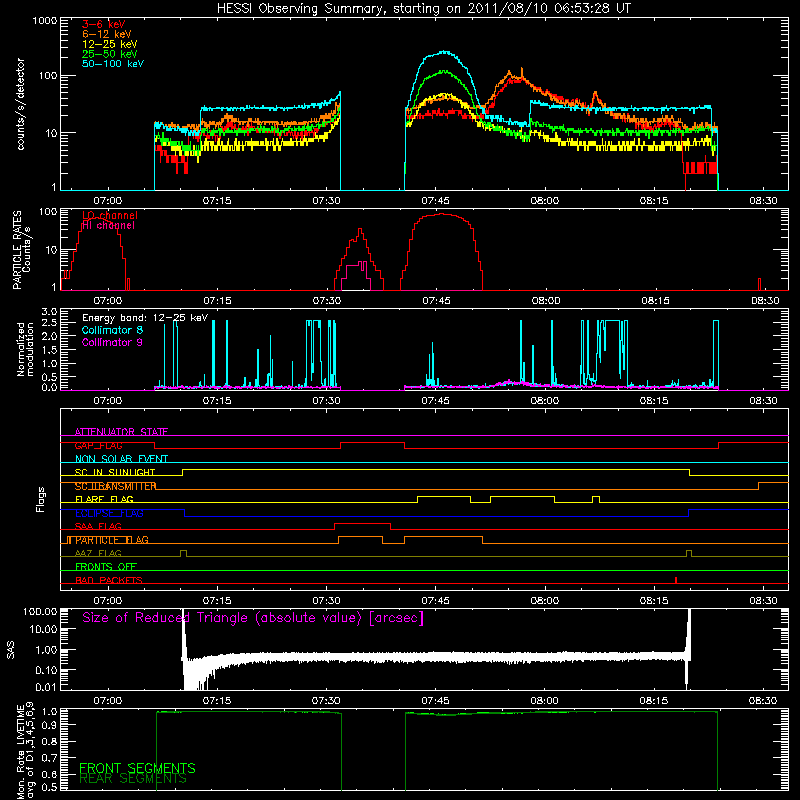Click the yellow 12-25 keV legend label
Viewport: 800px width, 800px height.
[x=110, y=44]
